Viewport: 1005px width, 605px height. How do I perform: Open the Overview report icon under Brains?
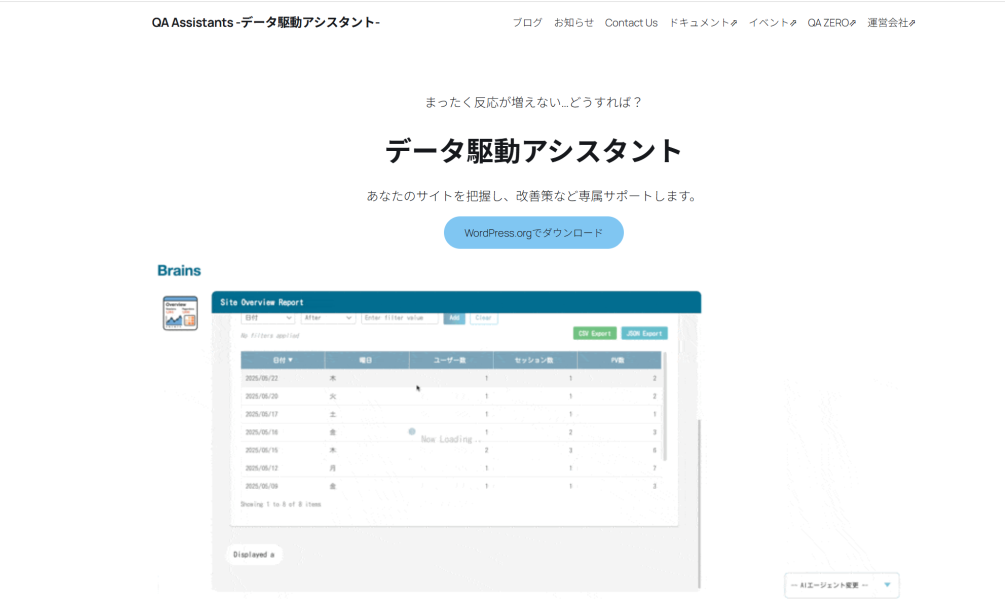pyautogui.click(x=180, y=313)
